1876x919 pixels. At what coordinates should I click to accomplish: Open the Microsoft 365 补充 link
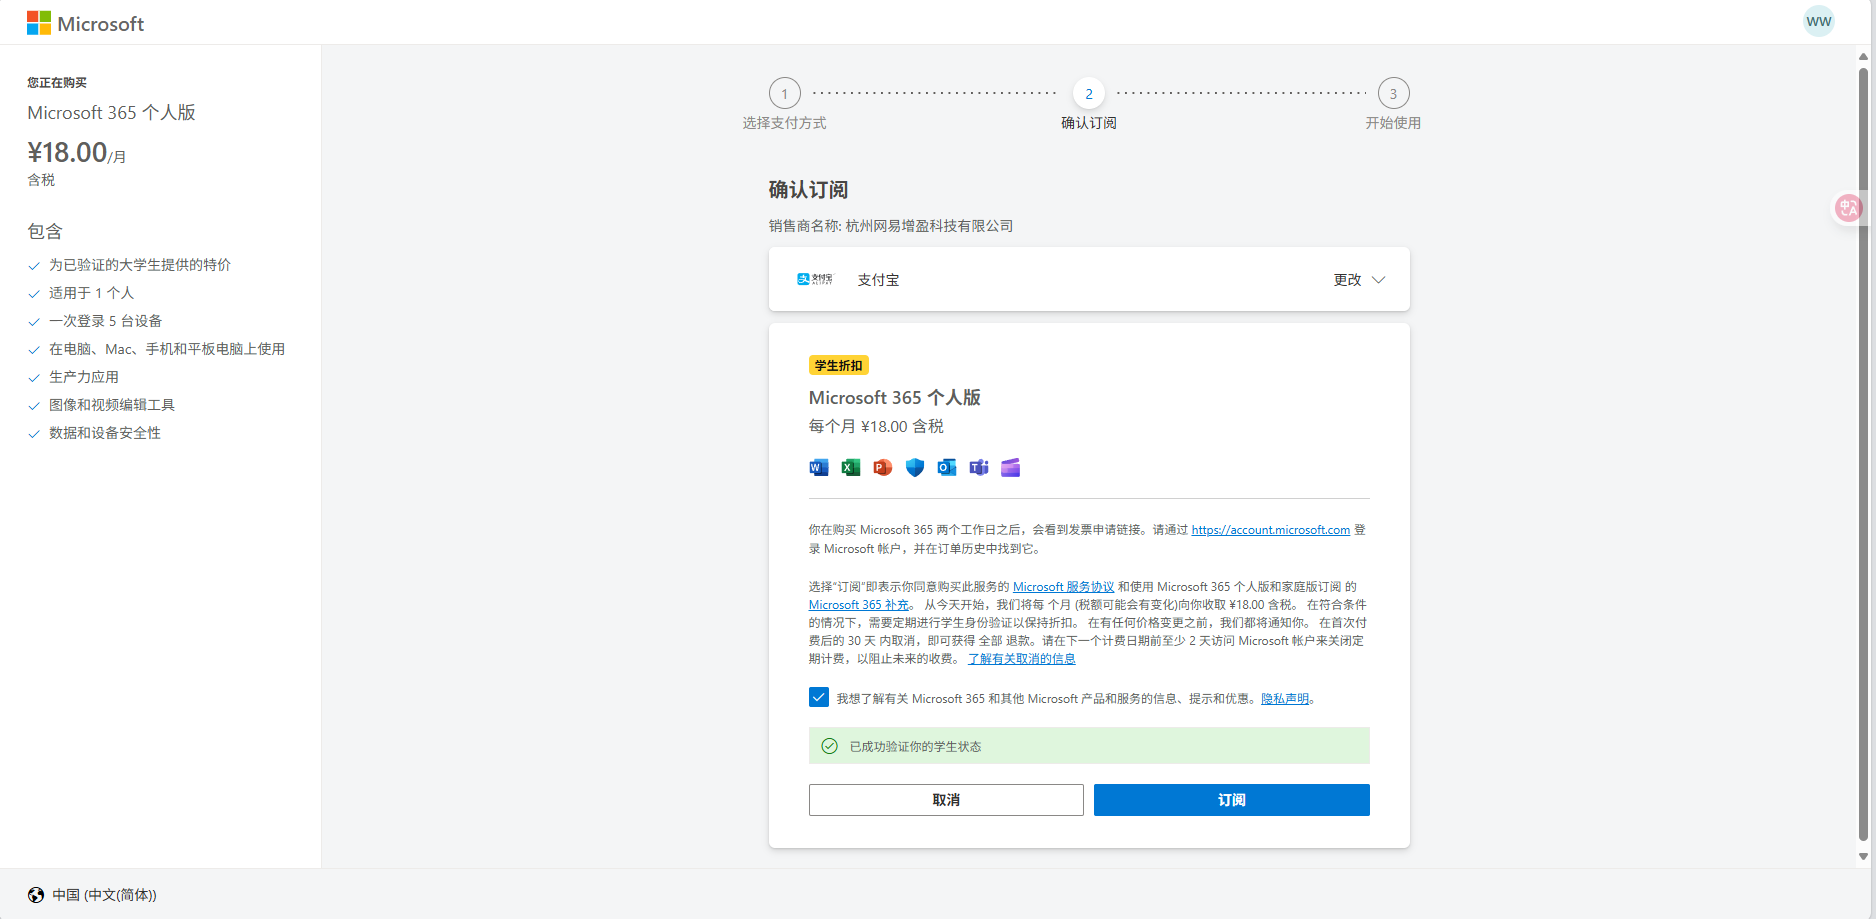point(859,605)
